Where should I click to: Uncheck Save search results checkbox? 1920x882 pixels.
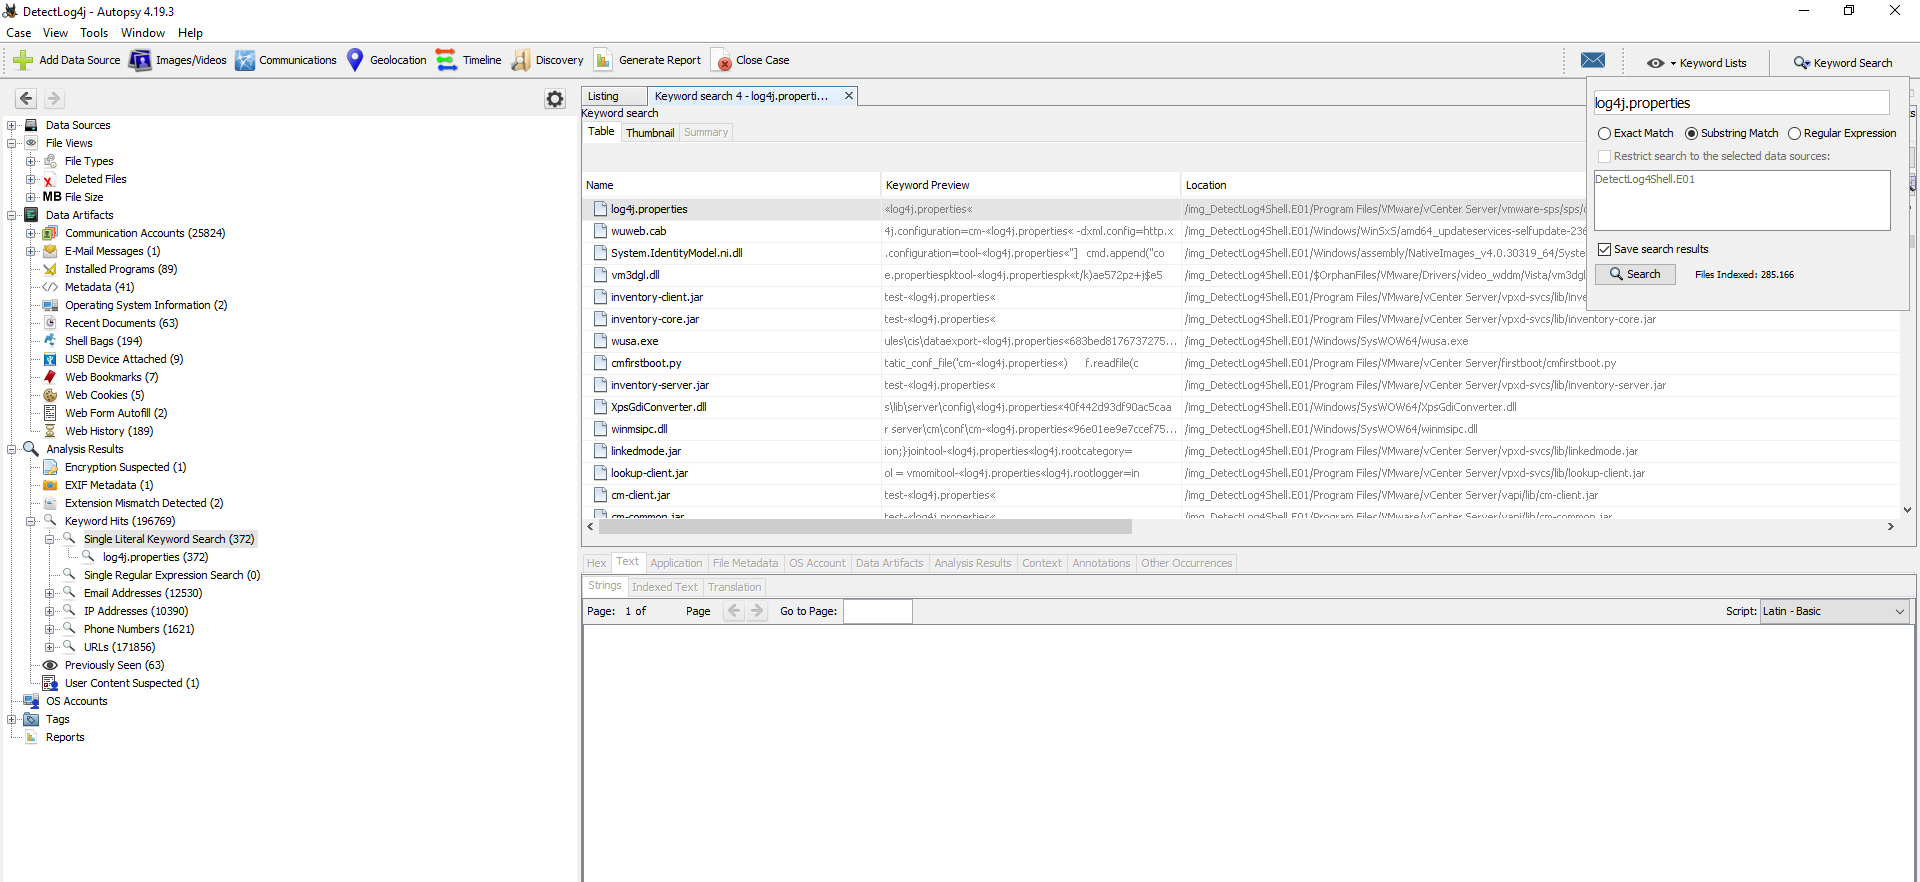coord(1604,249)
